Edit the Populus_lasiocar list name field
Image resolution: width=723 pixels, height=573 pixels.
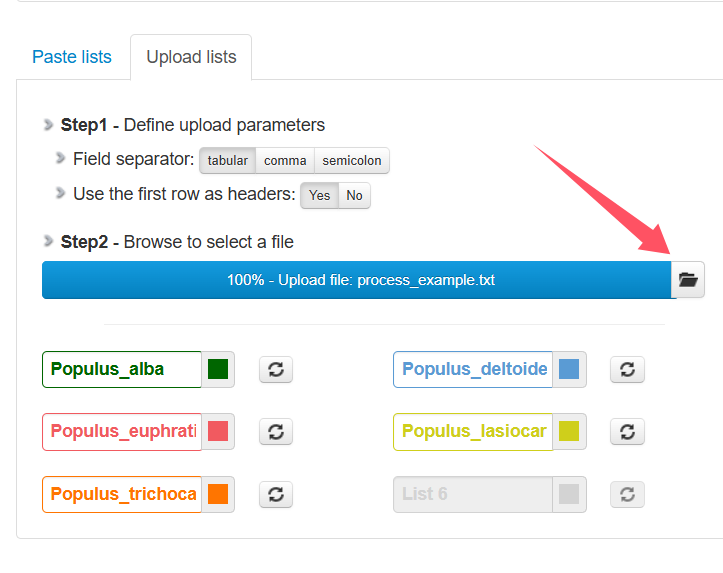(473, 431)
